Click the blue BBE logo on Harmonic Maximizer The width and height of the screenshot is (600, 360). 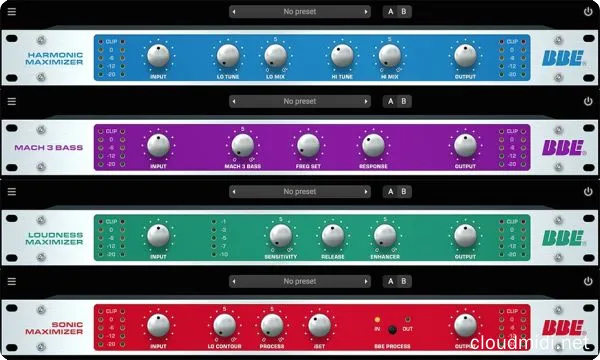pyautogui.click(x=563, y=58)
